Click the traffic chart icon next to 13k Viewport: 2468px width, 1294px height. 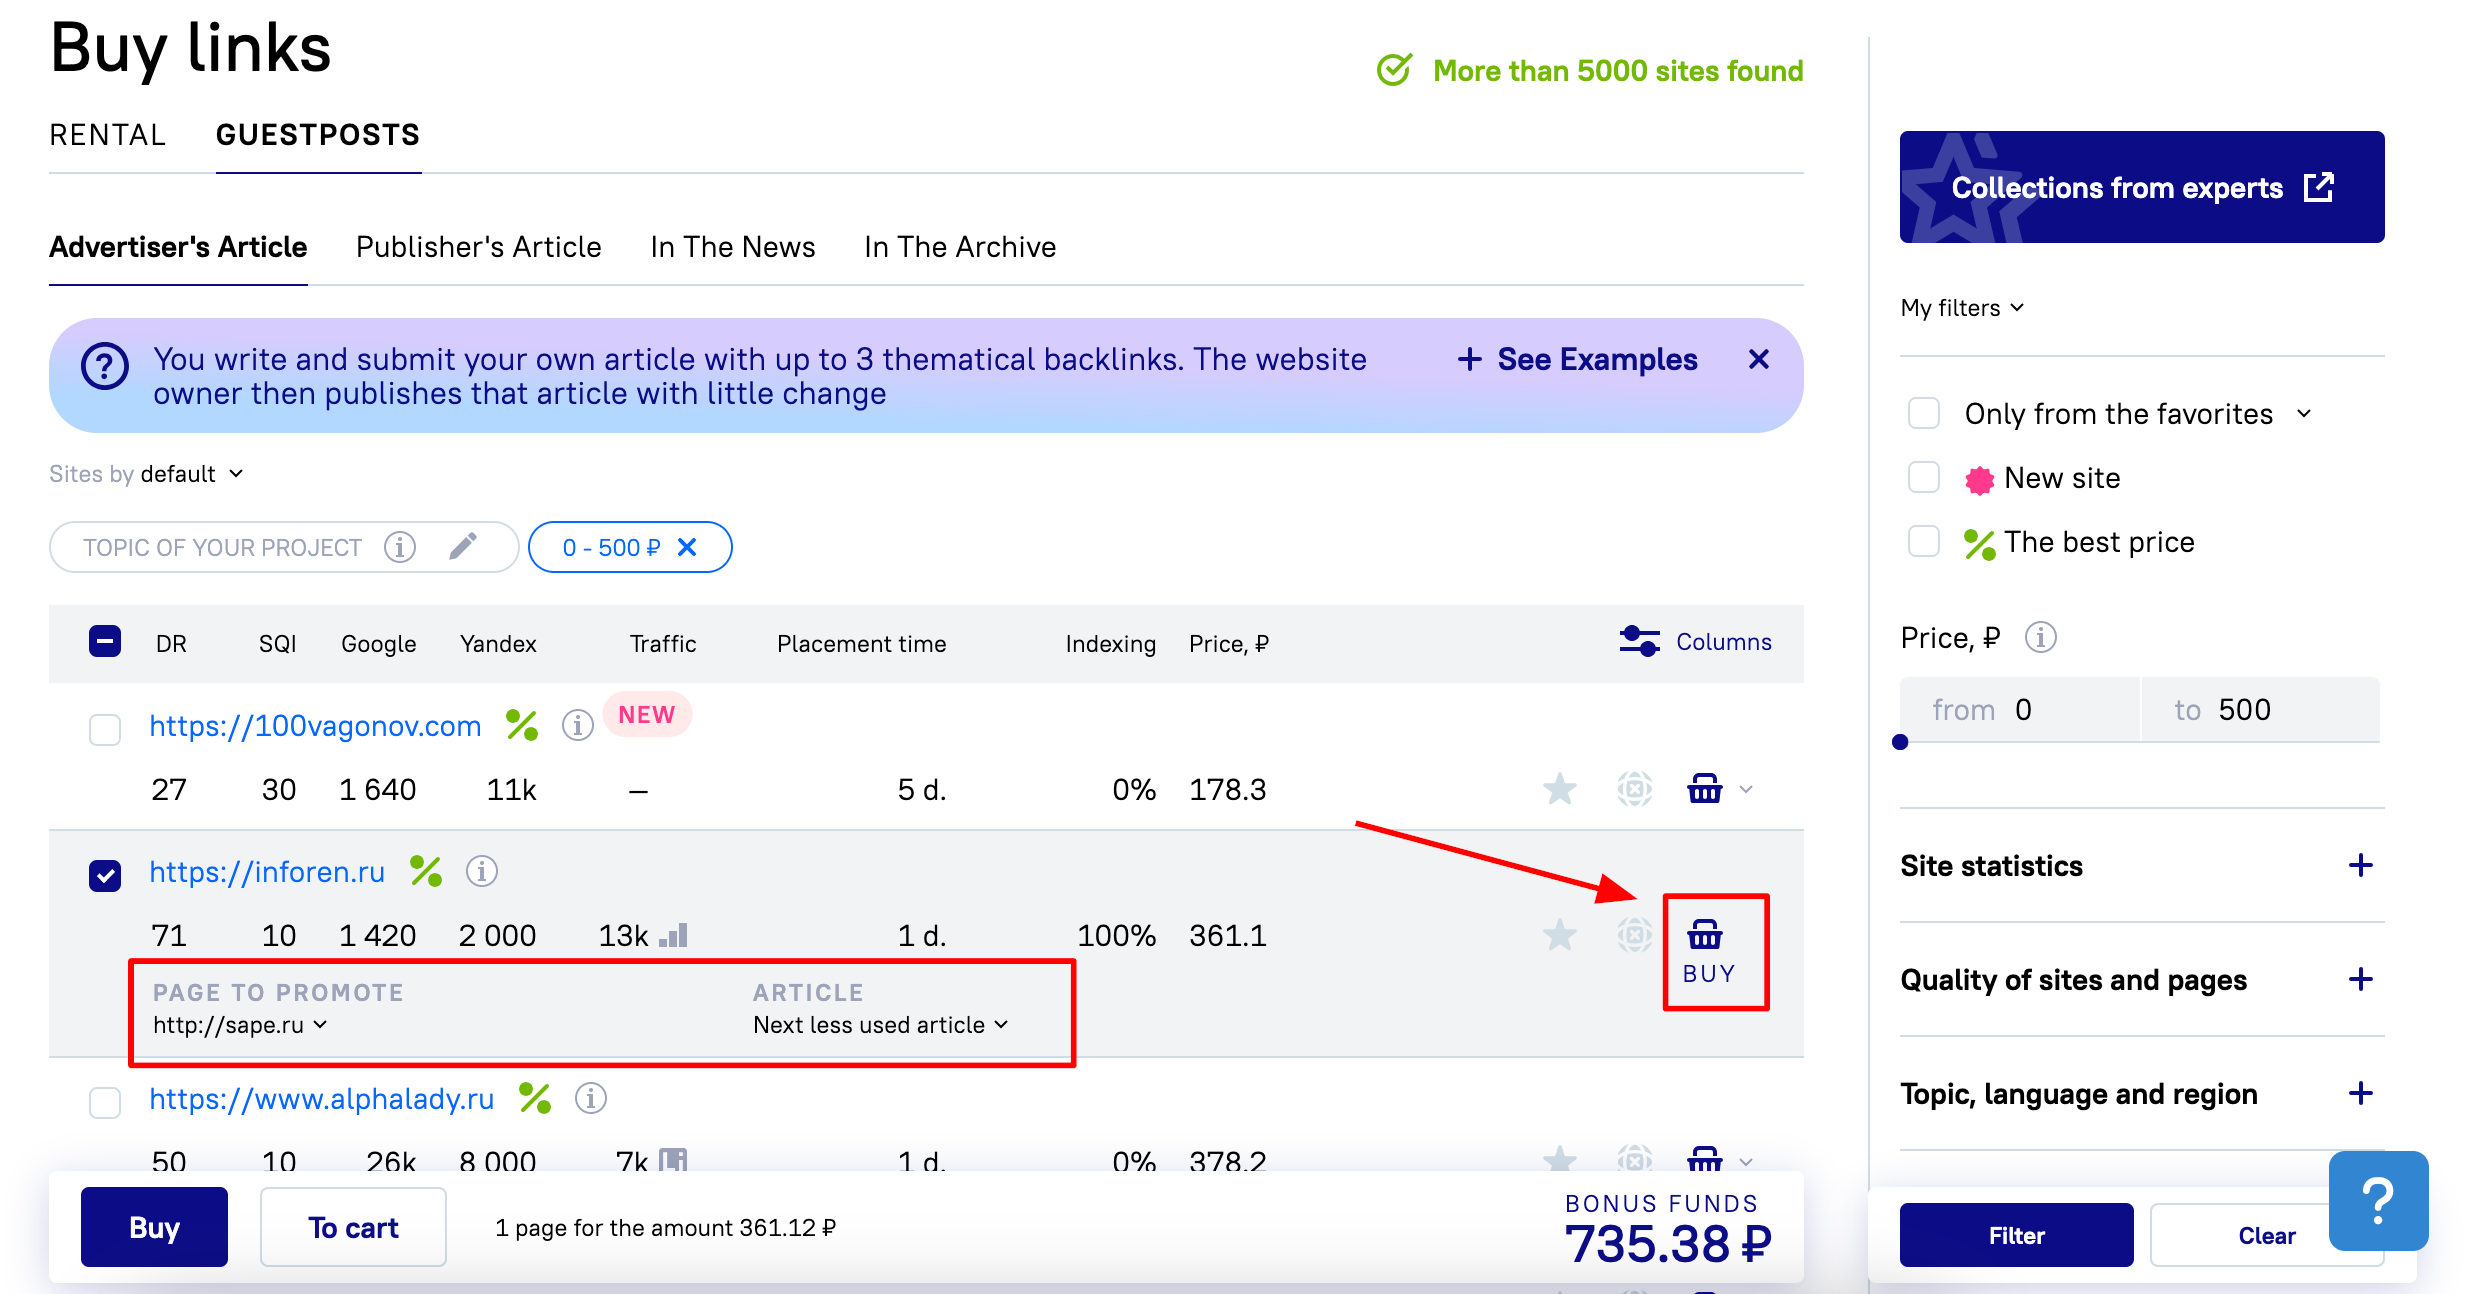coord(674,935)
